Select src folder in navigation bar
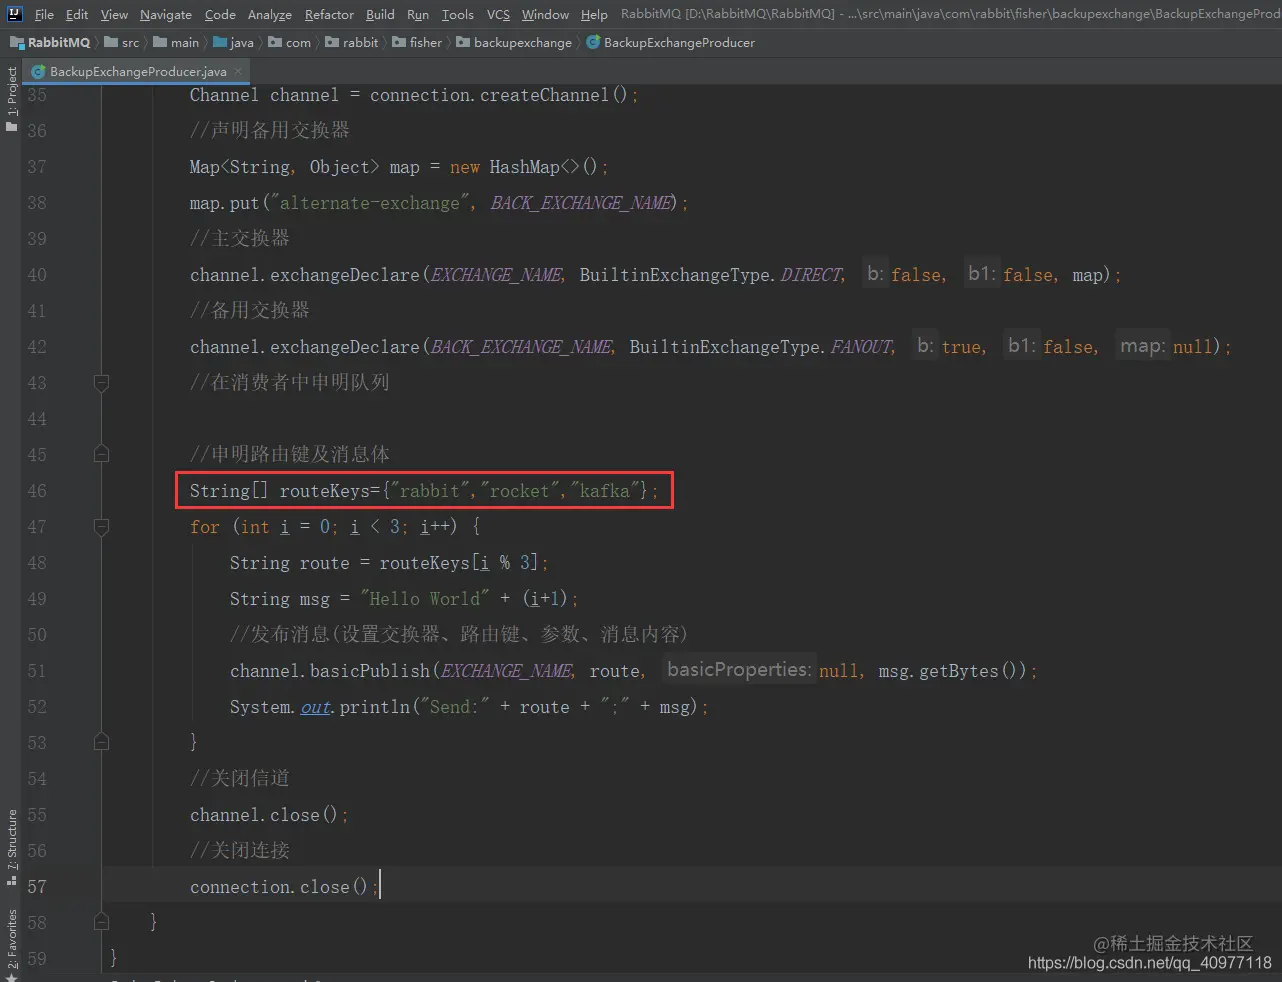The height and width of the screenshot is (982, 1282). (x=123, y=42)
